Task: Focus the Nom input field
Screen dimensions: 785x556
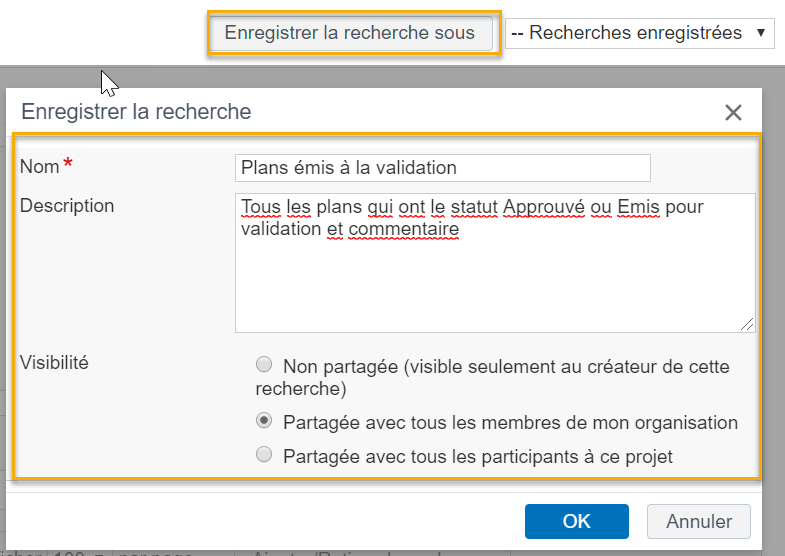Action: point(443,168)
